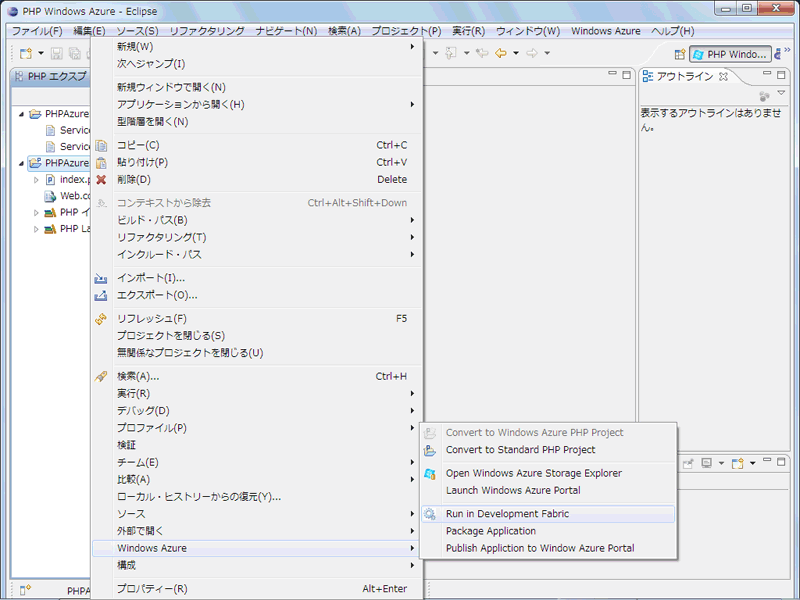
Task: Expand the index.p file node
Action: click(x=36, y=180)
